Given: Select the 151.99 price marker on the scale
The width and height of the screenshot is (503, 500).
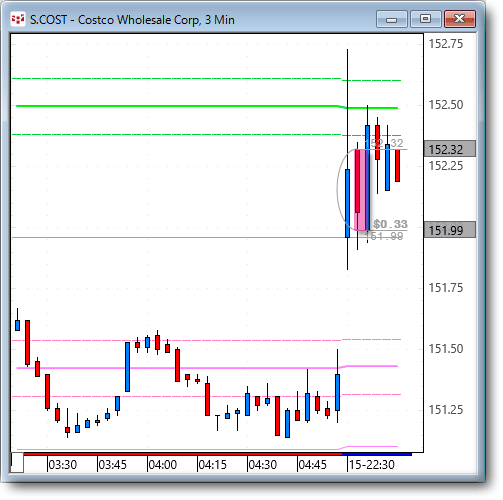Looking at the screenshot, I should coord(450,230).
